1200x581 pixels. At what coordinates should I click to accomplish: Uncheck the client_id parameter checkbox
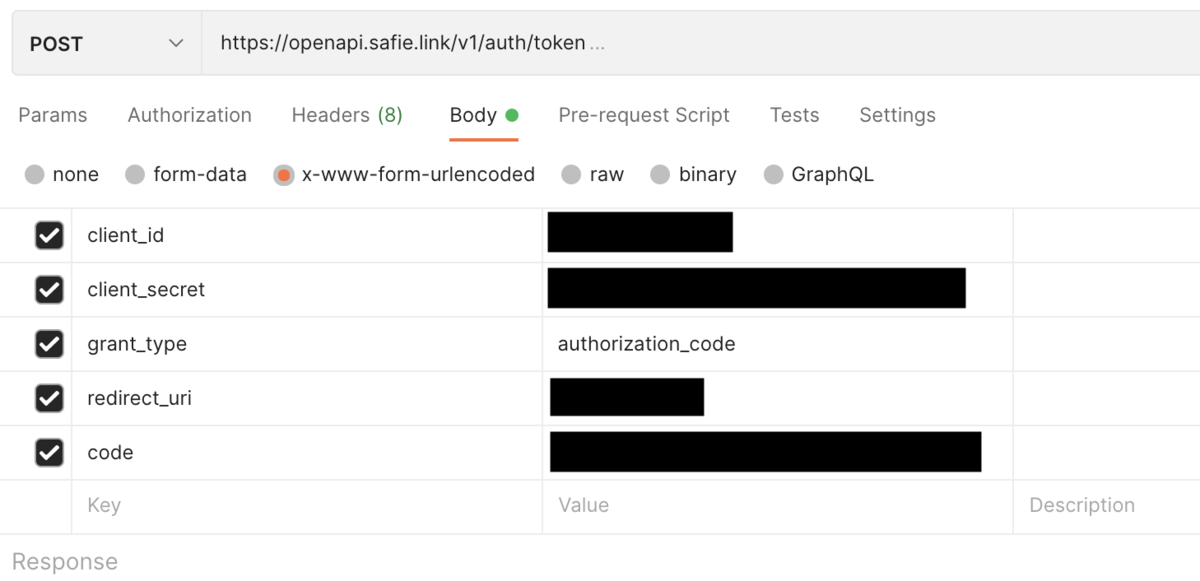[49, 236]
